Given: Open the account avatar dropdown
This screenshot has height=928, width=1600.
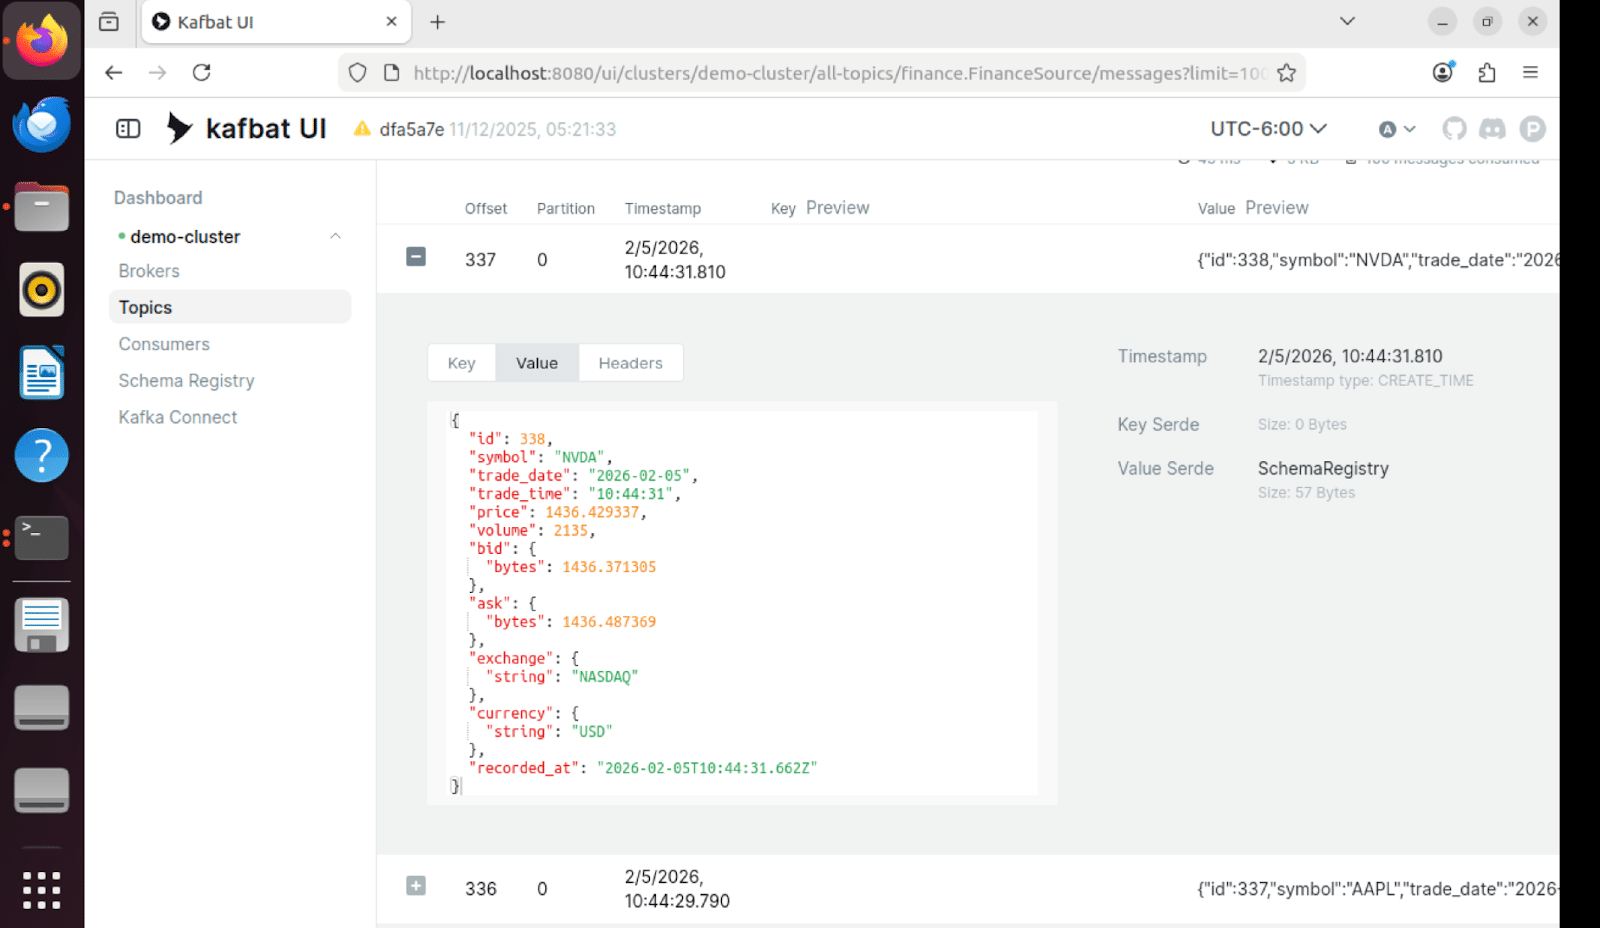Looking at the screenshot, I should [x=1395, y=128].
